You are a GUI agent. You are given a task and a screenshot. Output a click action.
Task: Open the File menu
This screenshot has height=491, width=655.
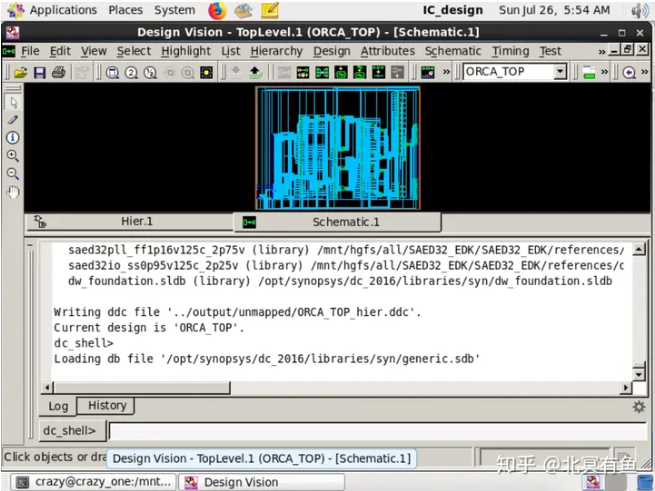point(30,51)
